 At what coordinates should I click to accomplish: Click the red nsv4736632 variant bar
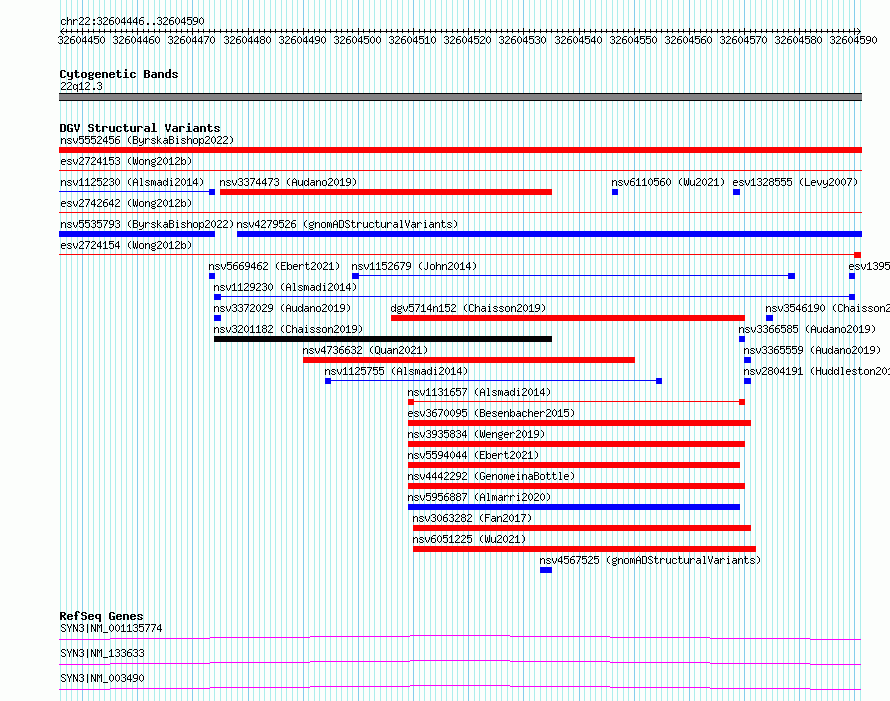point(469,360)
